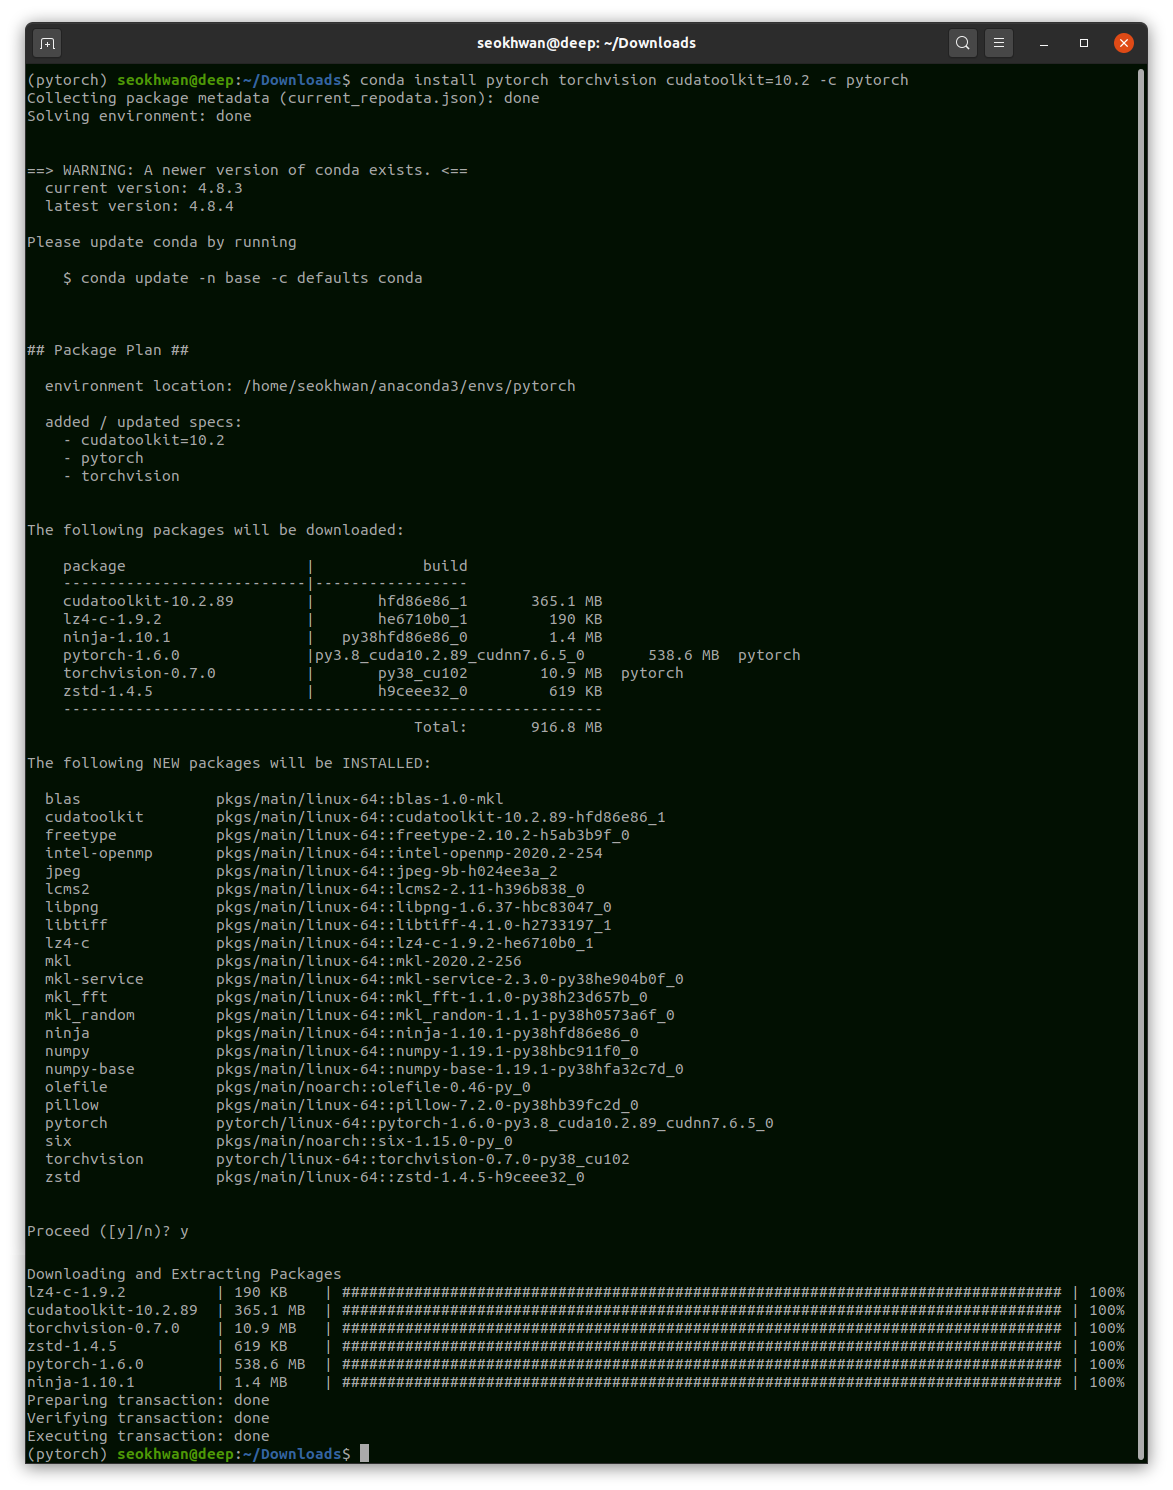Select '- cudatoolkit=10.2' spec line
The height and width of the screenshot is (1490, 1173).
click(x=144, y=440)
